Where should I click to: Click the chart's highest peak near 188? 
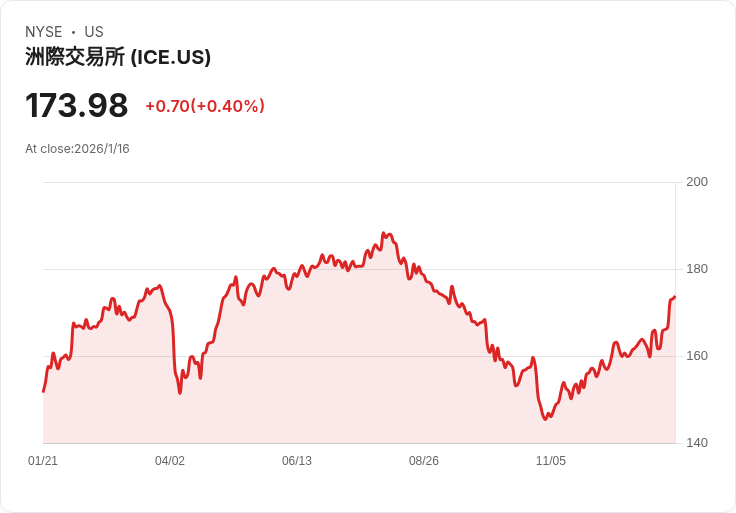[x=383, y=233]
